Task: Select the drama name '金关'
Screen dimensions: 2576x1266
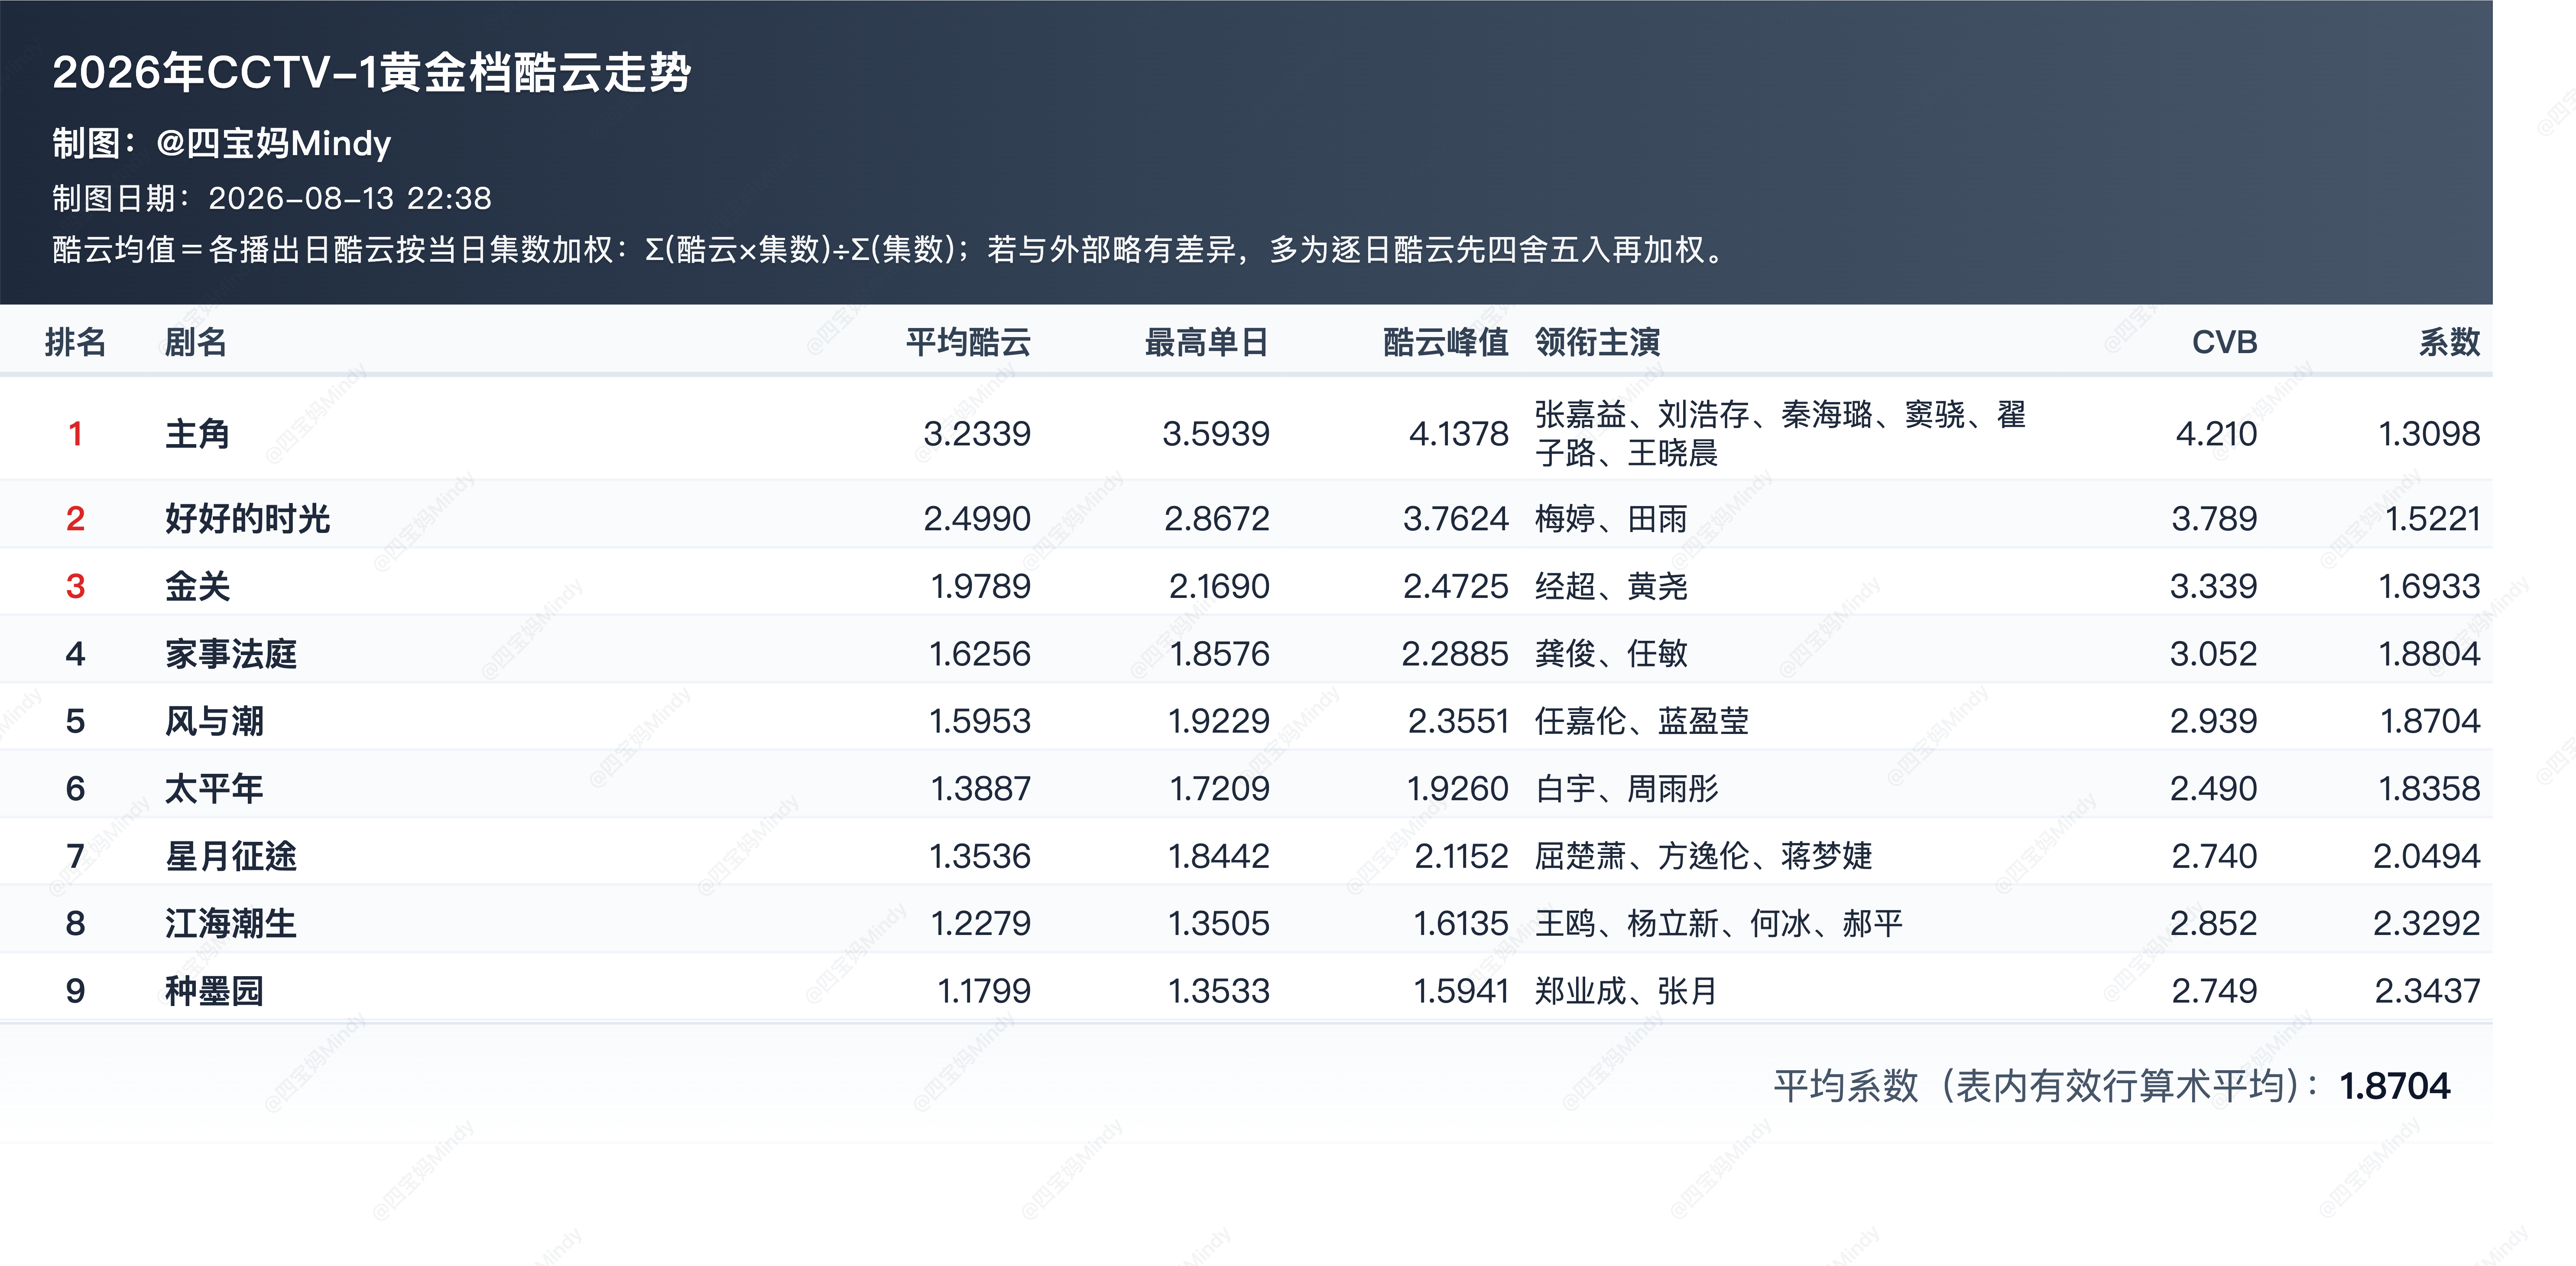Action: point(197,586)
